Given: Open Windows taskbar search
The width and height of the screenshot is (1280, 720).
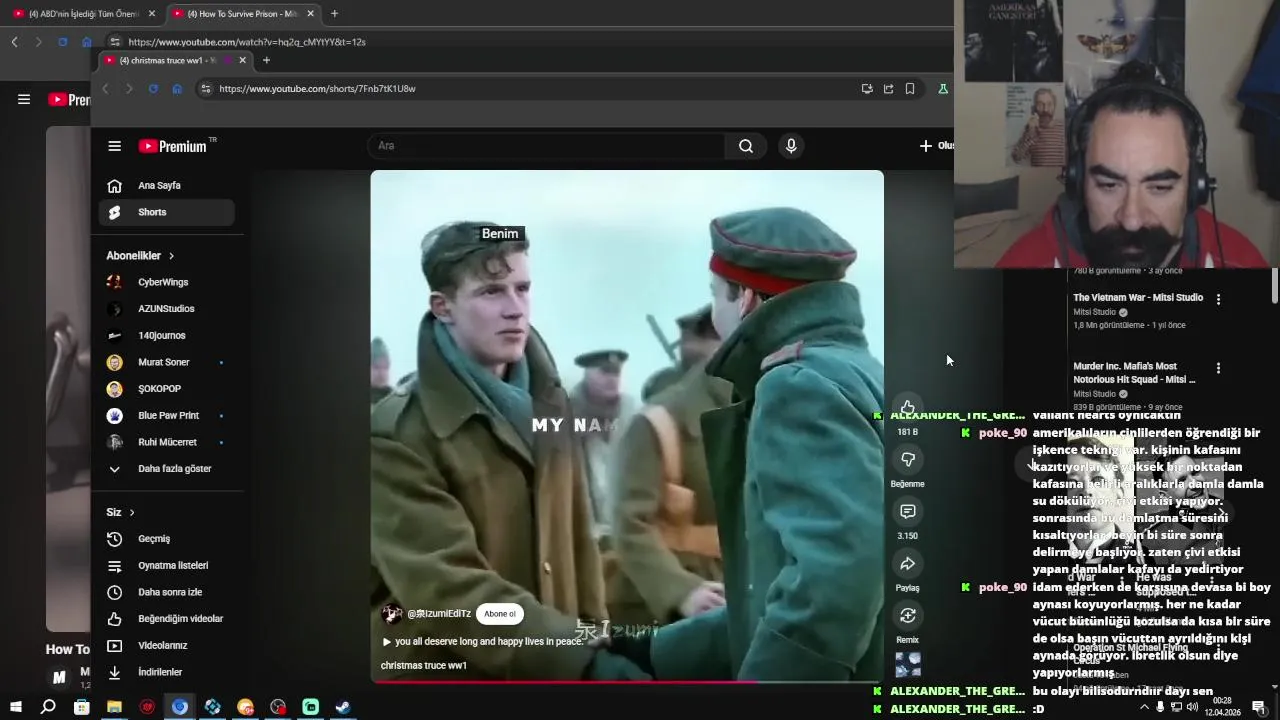Looking at the screenshot, I should click(47, 707).
